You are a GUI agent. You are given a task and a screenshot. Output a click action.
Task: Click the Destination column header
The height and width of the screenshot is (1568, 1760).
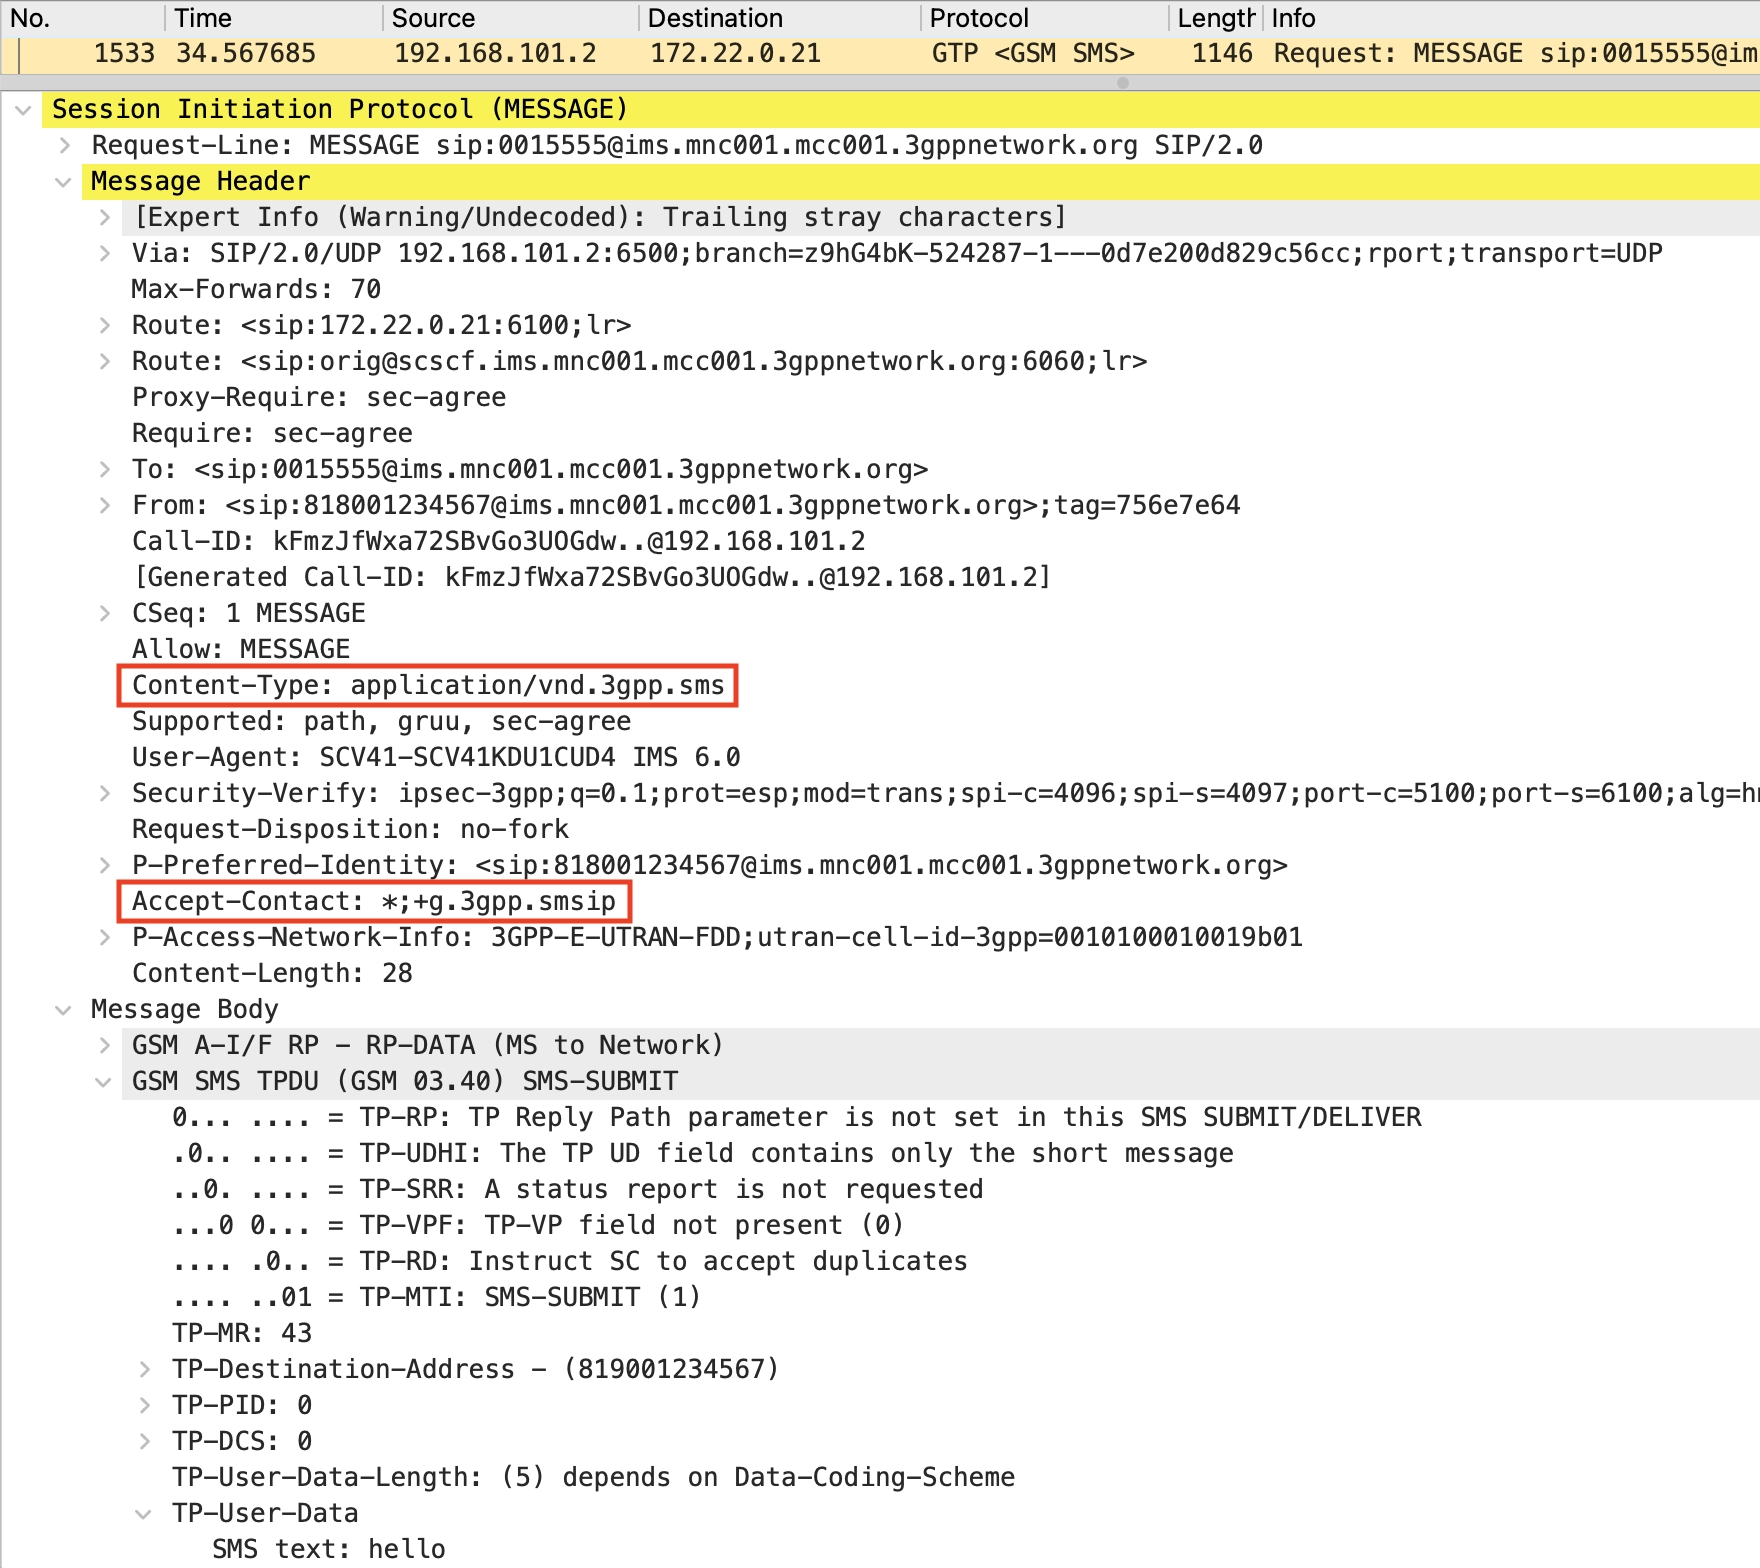click(715, 18)
